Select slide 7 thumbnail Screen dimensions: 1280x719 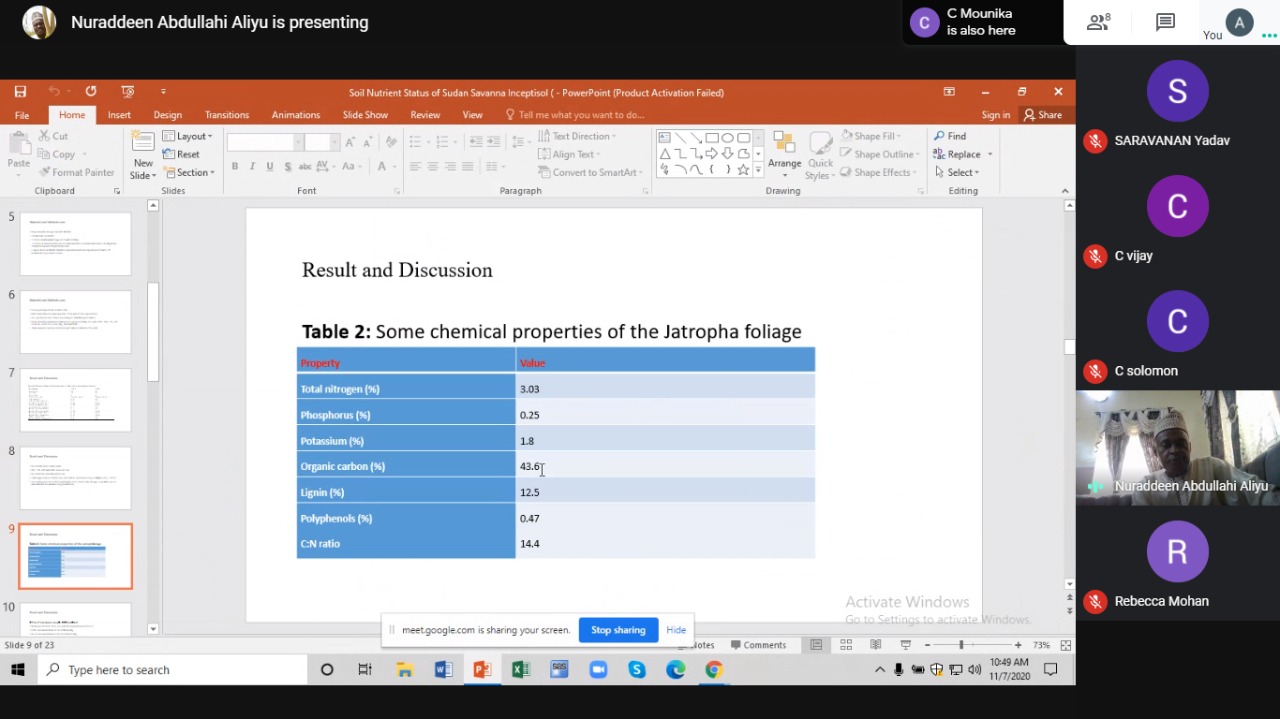[75, 400]
